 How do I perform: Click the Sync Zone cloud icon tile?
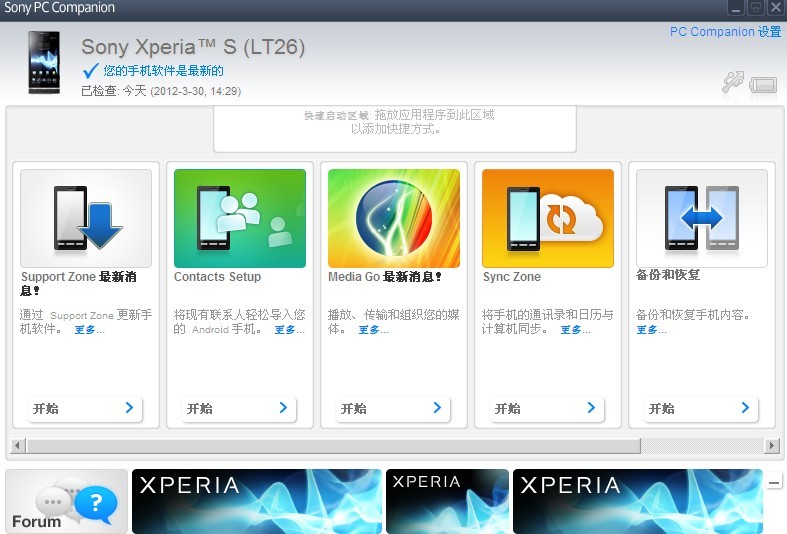tap(548, 218)
